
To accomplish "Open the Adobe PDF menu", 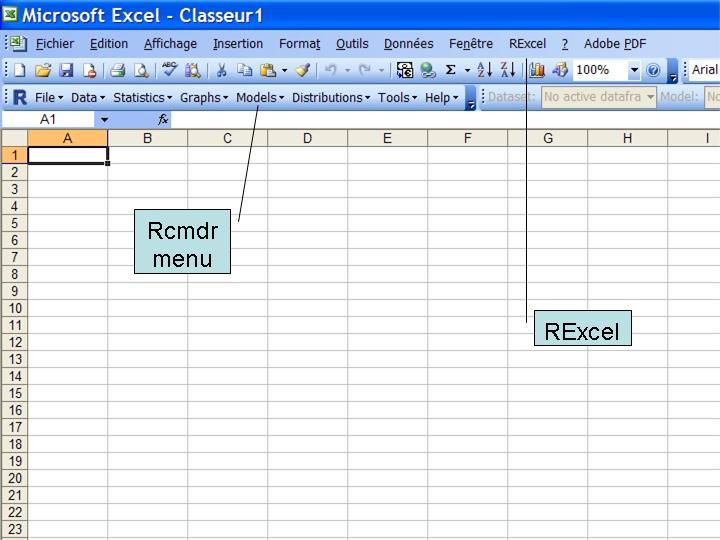I will [x=615, y=44].
